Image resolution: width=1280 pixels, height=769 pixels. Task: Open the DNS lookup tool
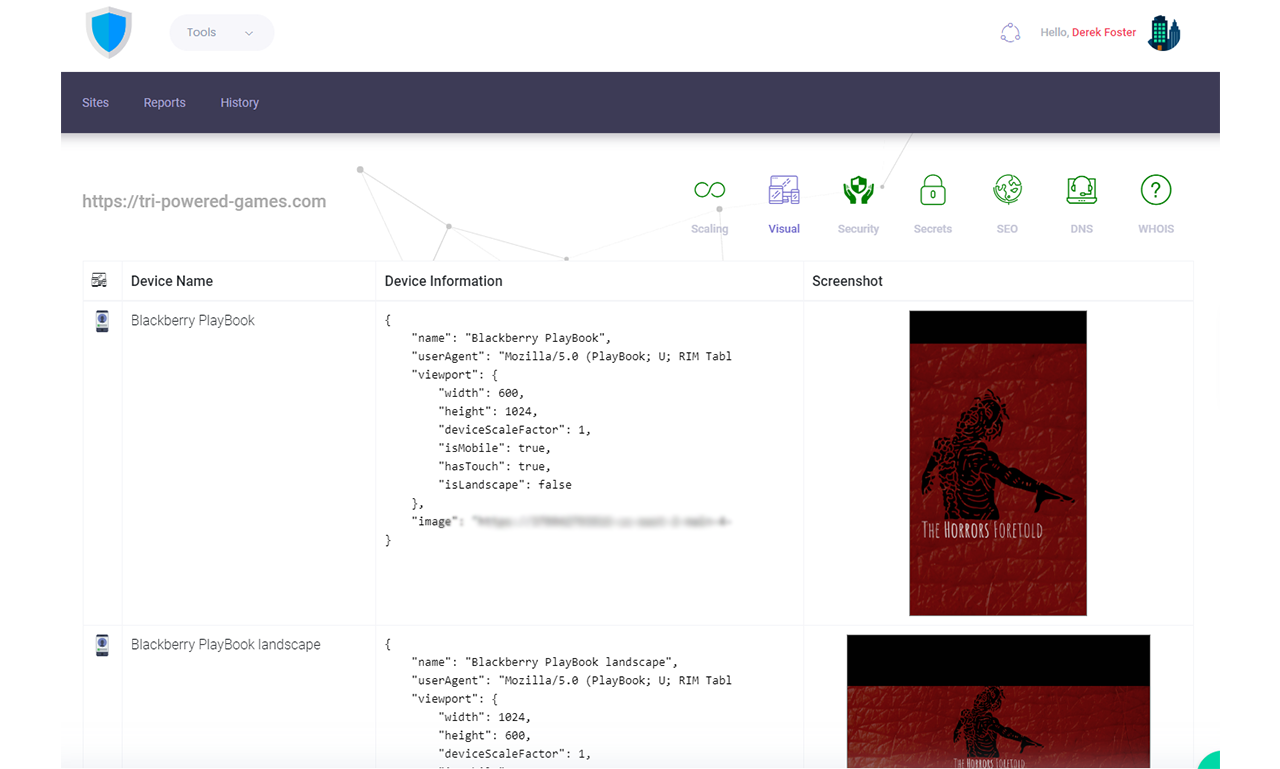[1081, 200]
